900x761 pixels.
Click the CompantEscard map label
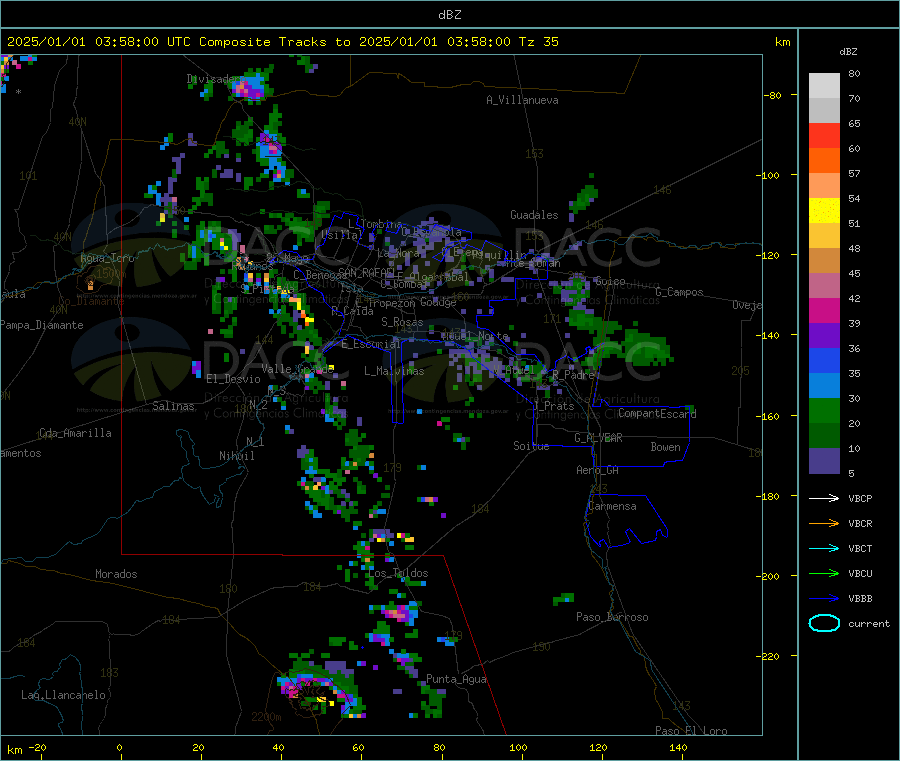coord(657,413)
